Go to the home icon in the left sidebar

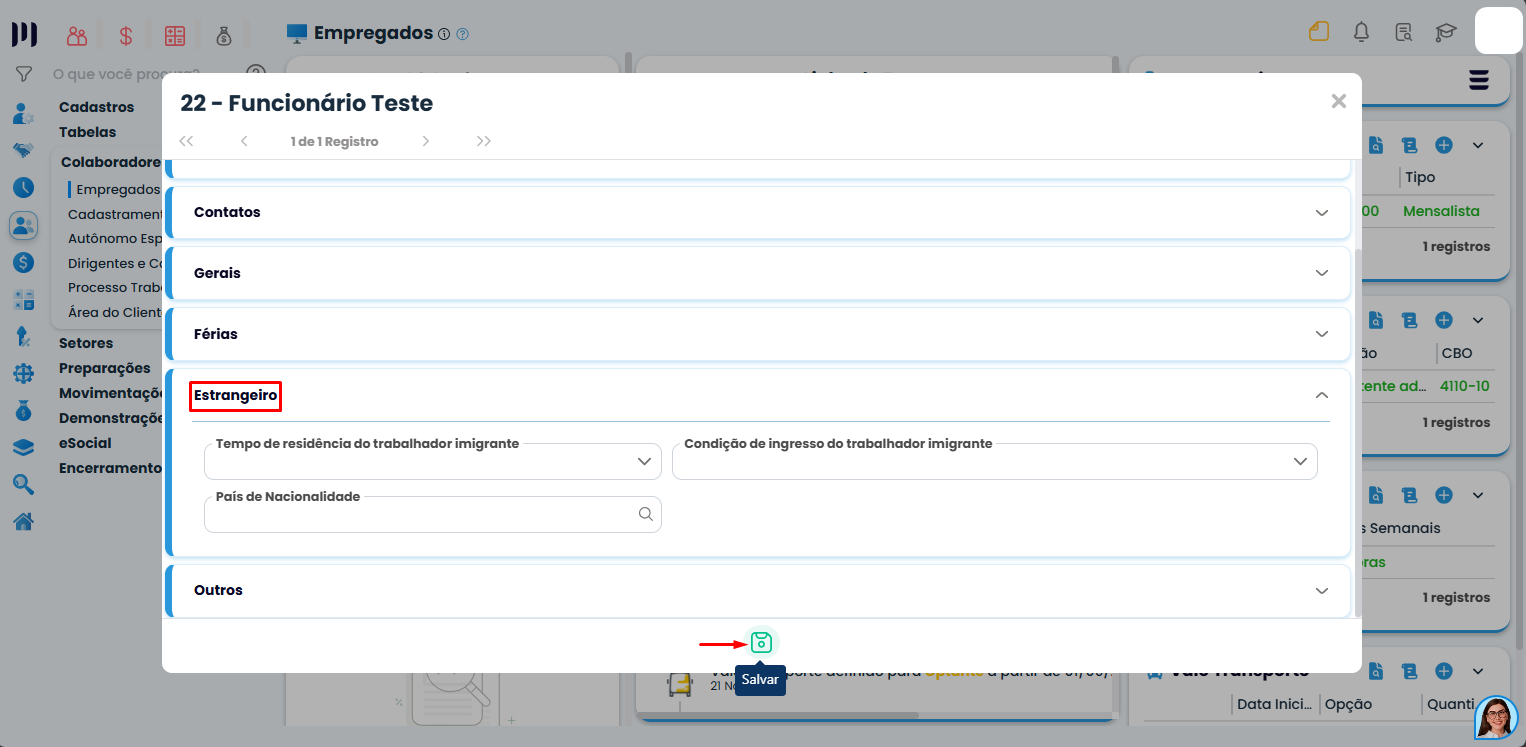(x=23, y=521)
